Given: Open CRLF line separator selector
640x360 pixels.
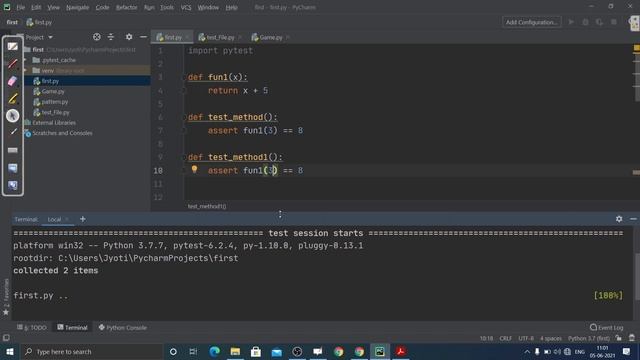Looking at the screenshot, I should 505,338.
